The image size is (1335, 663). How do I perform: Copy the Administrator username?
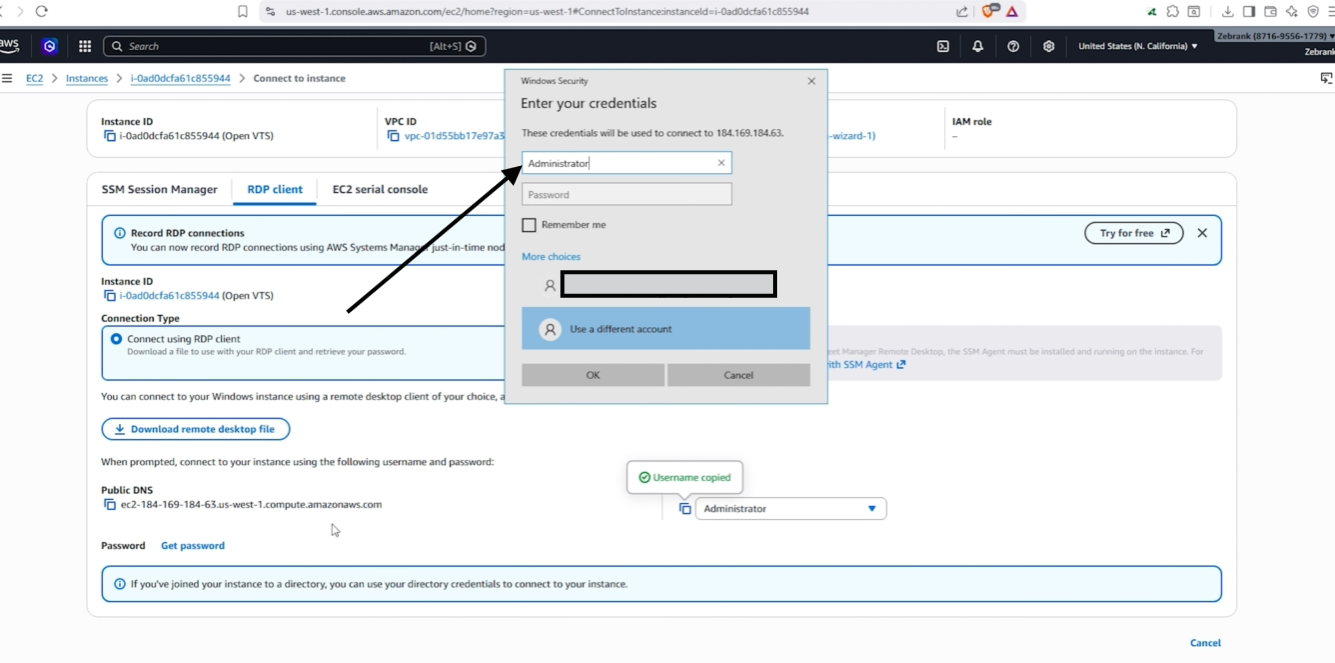point(685,509)
